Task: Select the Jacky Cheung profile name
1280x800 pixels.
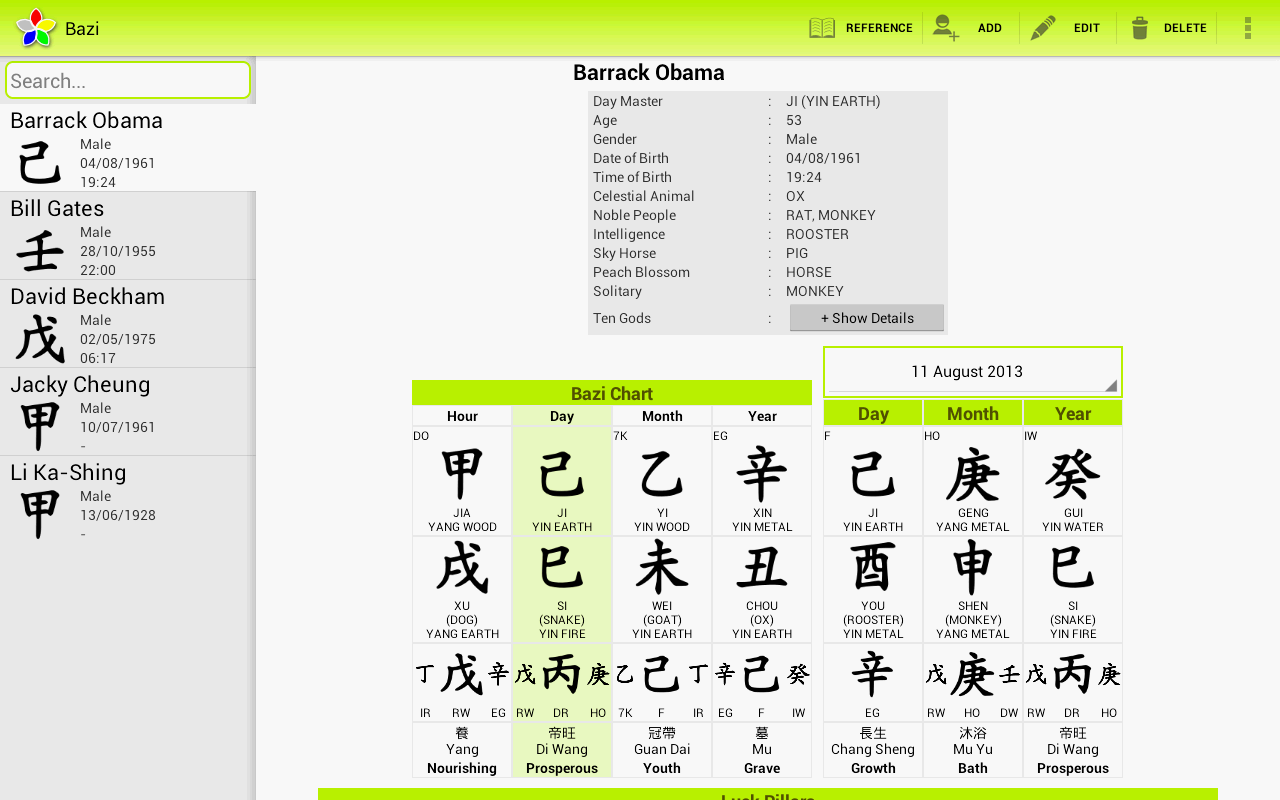Action: tap(80, 384)
